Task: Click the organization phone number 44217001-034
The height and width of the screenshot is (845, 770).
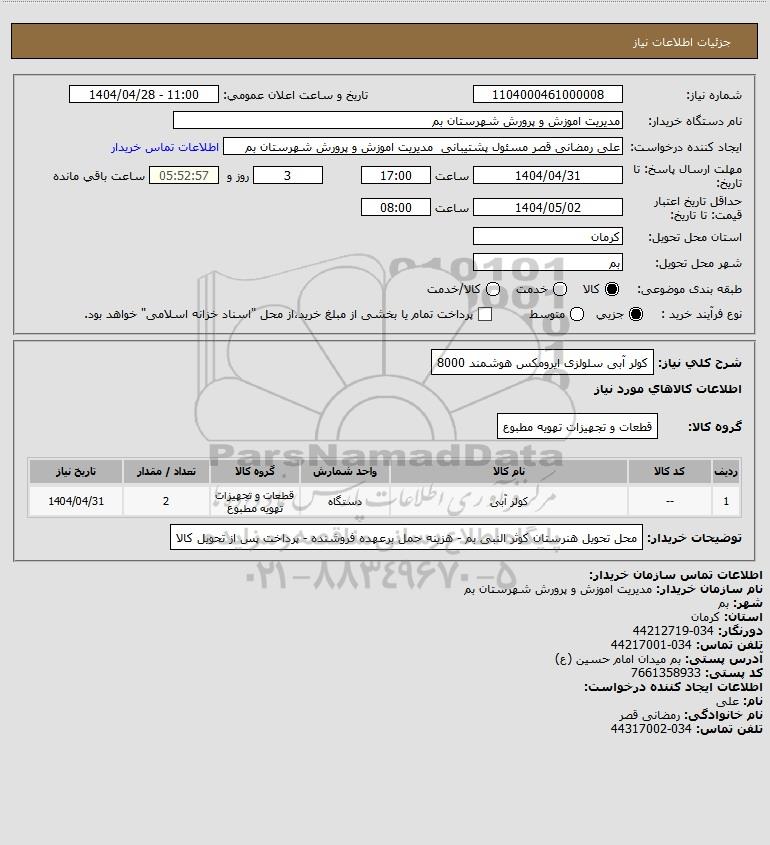Action: (651, 645)
